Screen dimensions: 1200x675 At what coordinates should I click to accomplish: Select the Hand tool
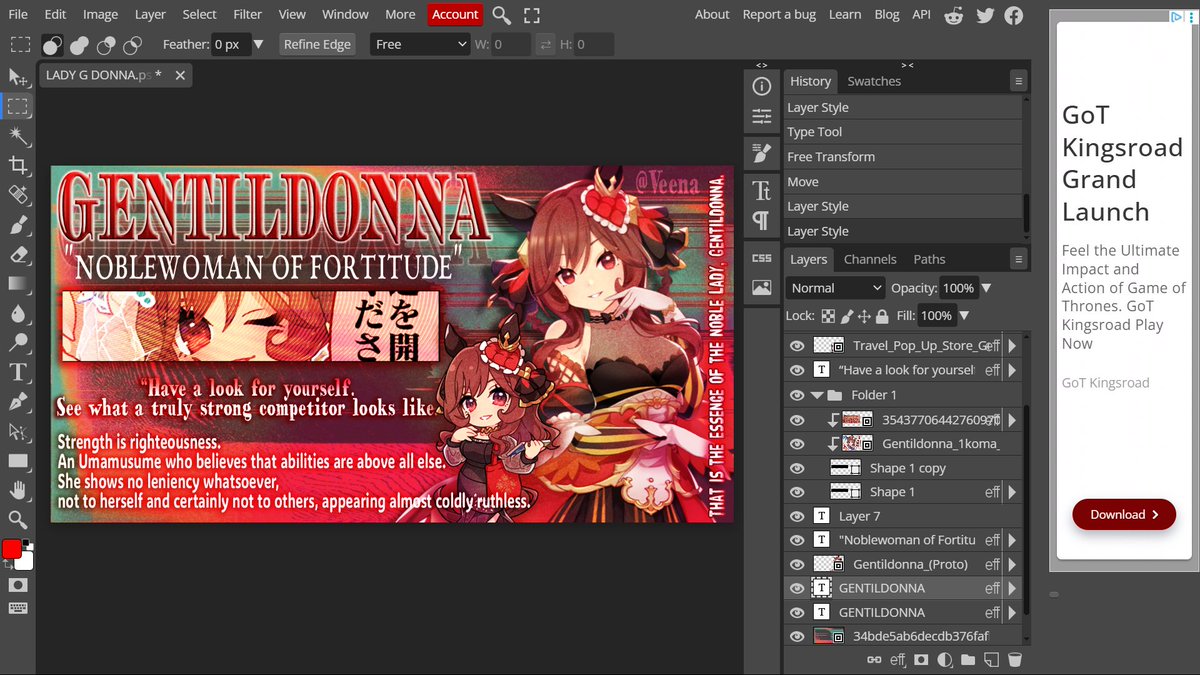pos(18,491)
